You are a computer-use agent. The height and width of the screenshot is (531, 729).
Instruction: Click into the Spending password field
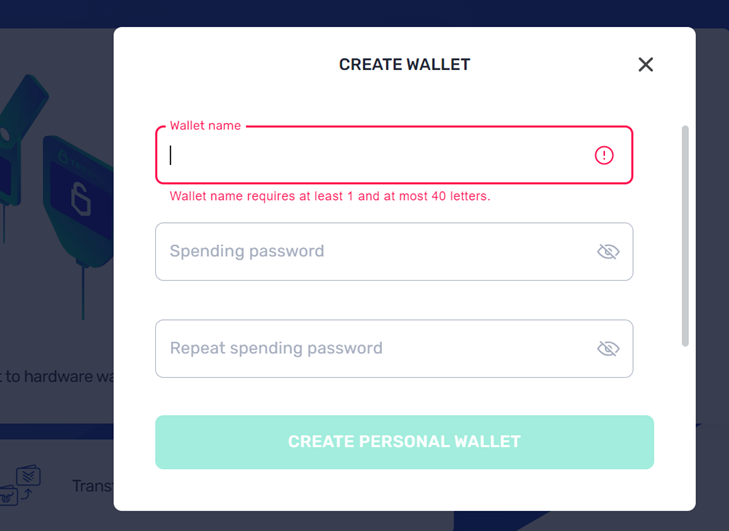[x=394, y=252]
